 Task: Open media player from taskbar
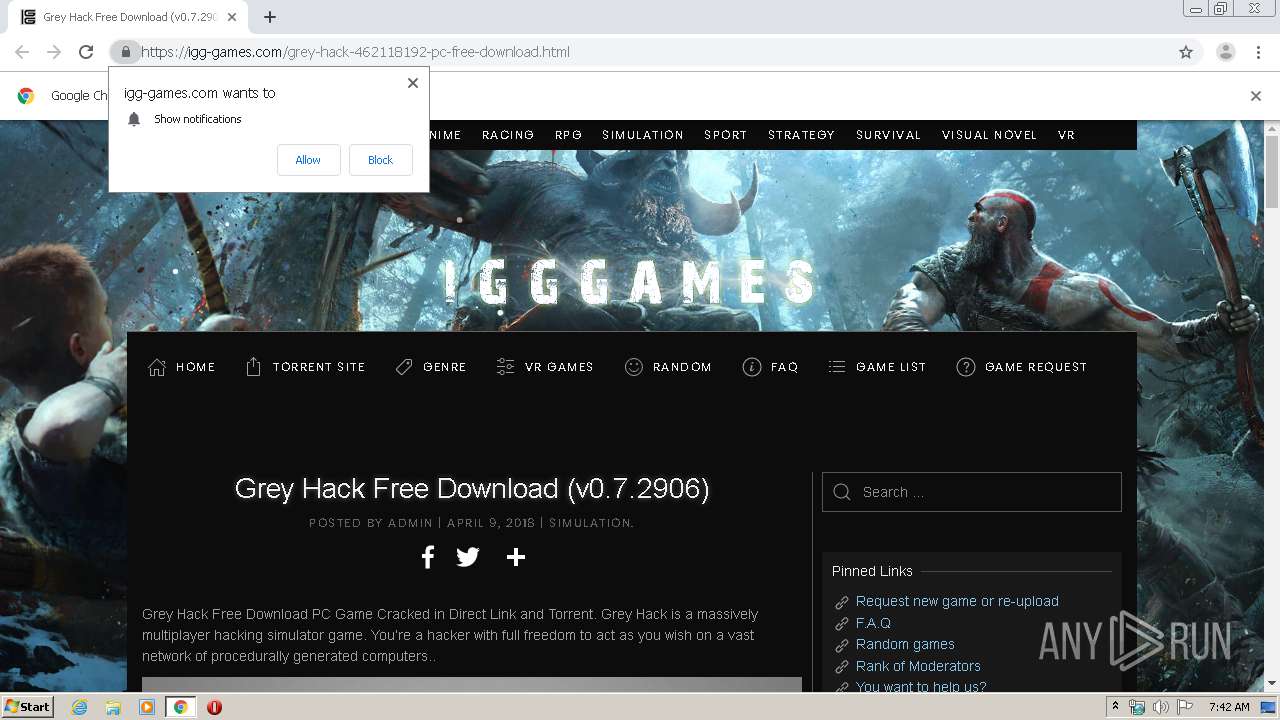147,707
